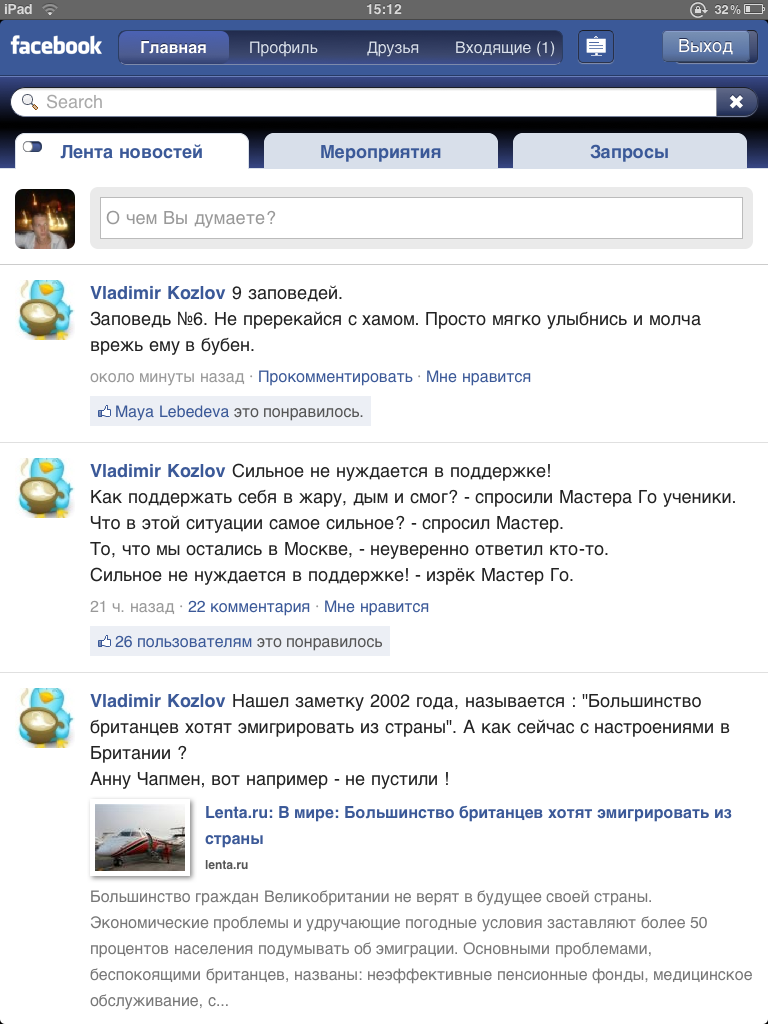Click the Search input field
Viewport: 768px width, 1024px height.
pyautogui.click(x=379, y=102)
